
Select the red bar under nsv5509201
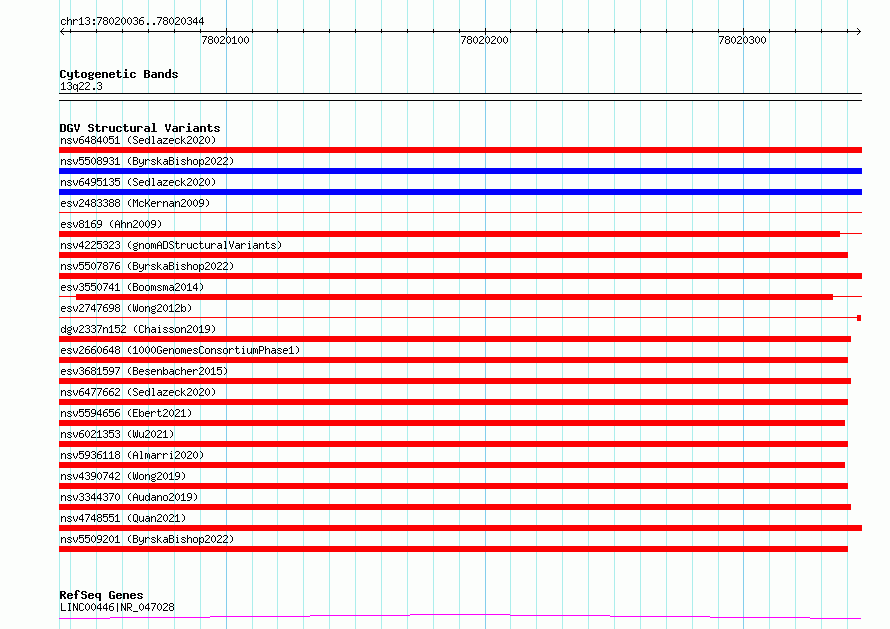coord(454,549)
